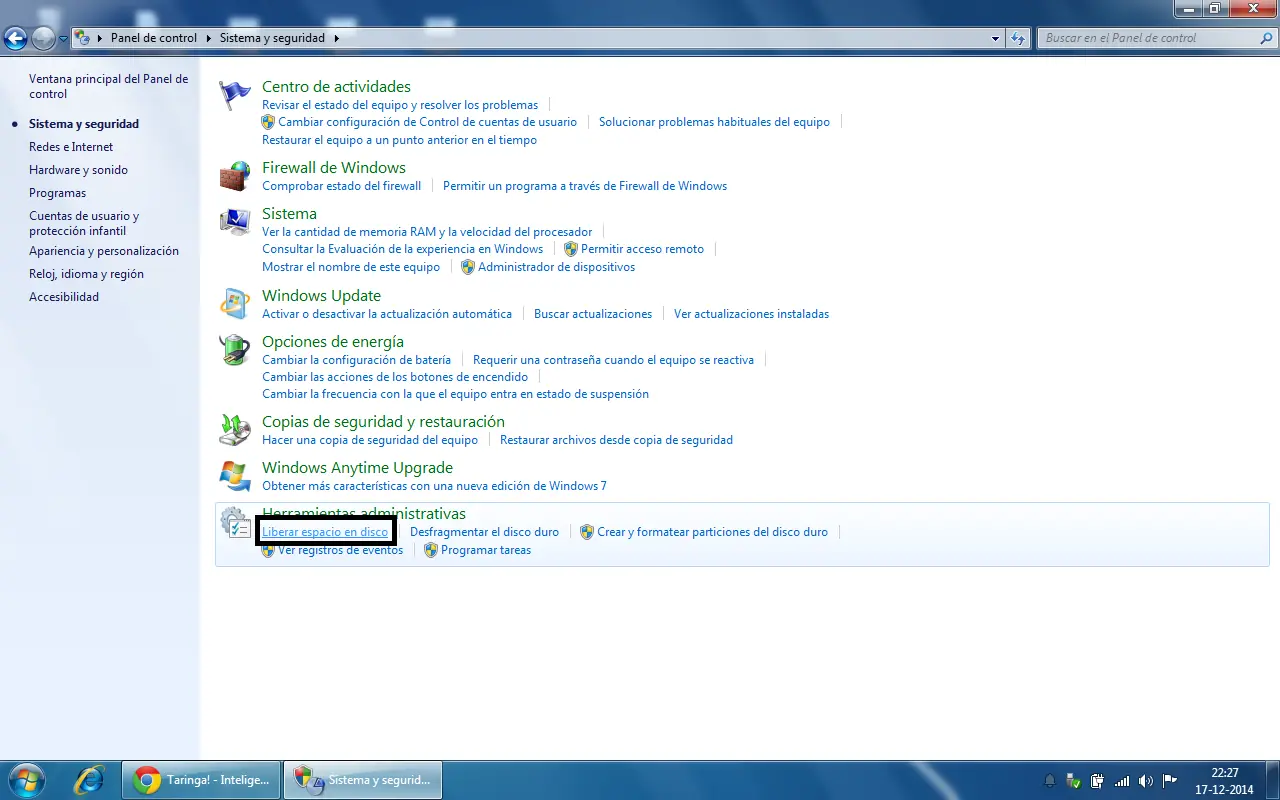This screenshot has width=1280, height=800.
Task: Click Sistema y seguridad in the breadcrumb
Action: click(x=273, y=38)
